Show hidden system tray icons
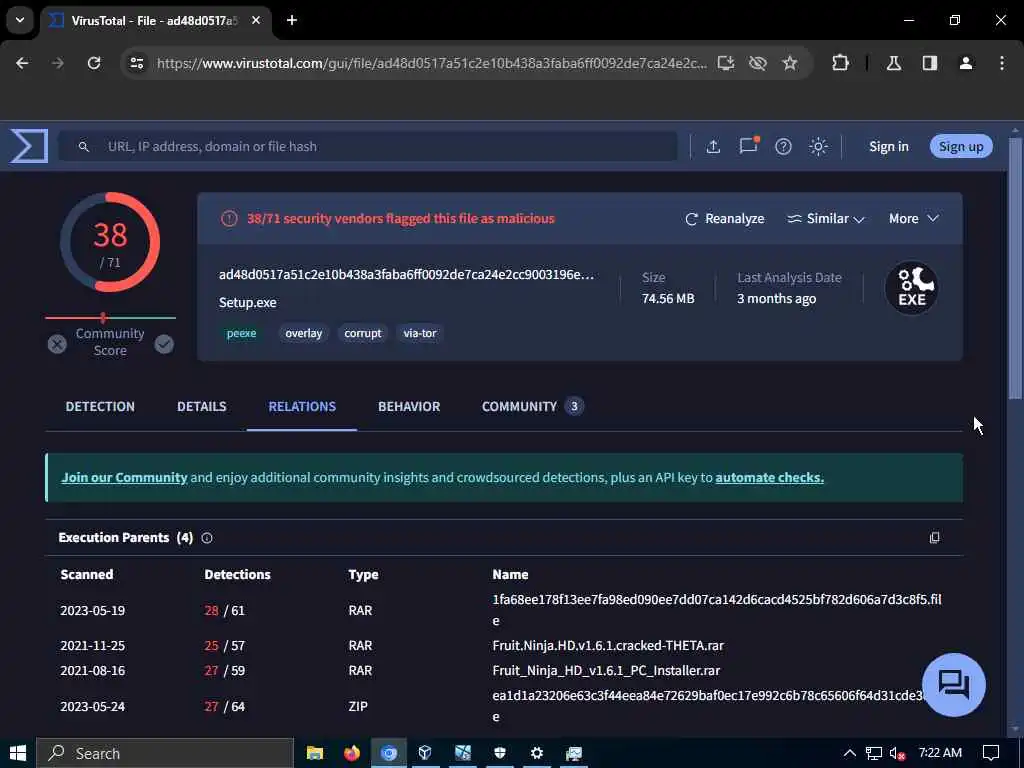The image size is (1024, 768). (x=849, y=753)
